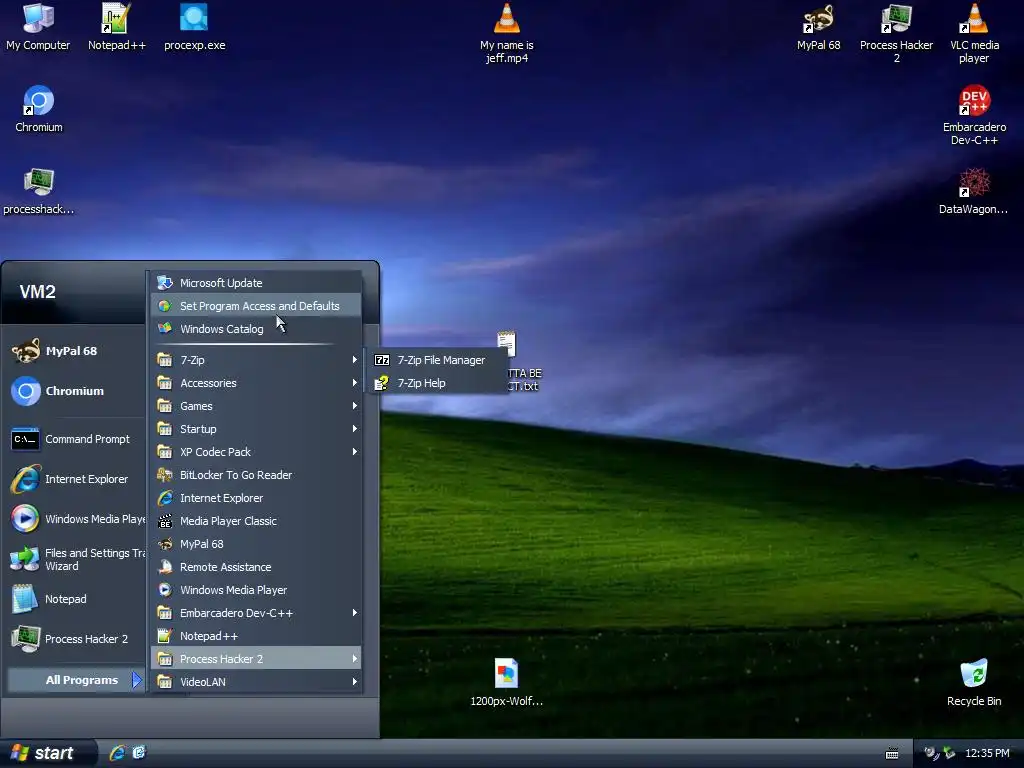Screen dimensions: 1024x768
Task: Launch VLC media player desktop shortcut
Action: point(974,33)
